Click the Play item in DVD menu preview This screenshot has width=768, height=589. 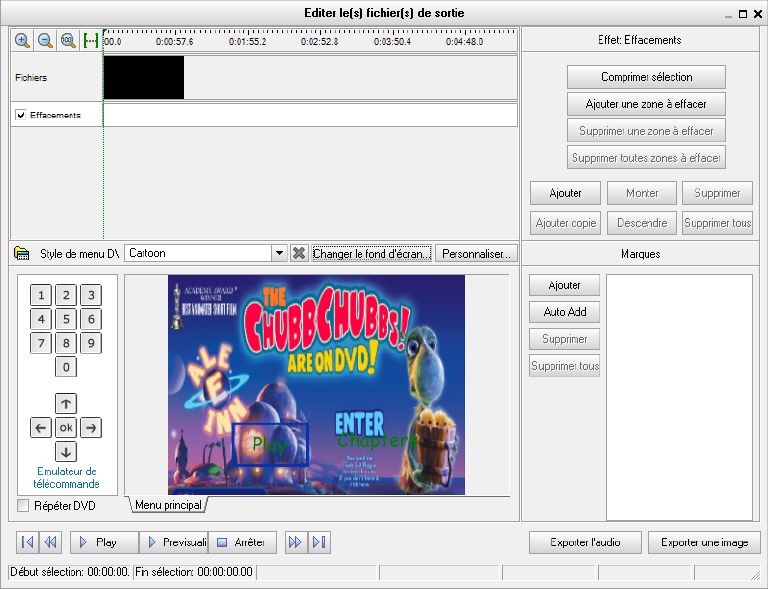tap(269, 445)
